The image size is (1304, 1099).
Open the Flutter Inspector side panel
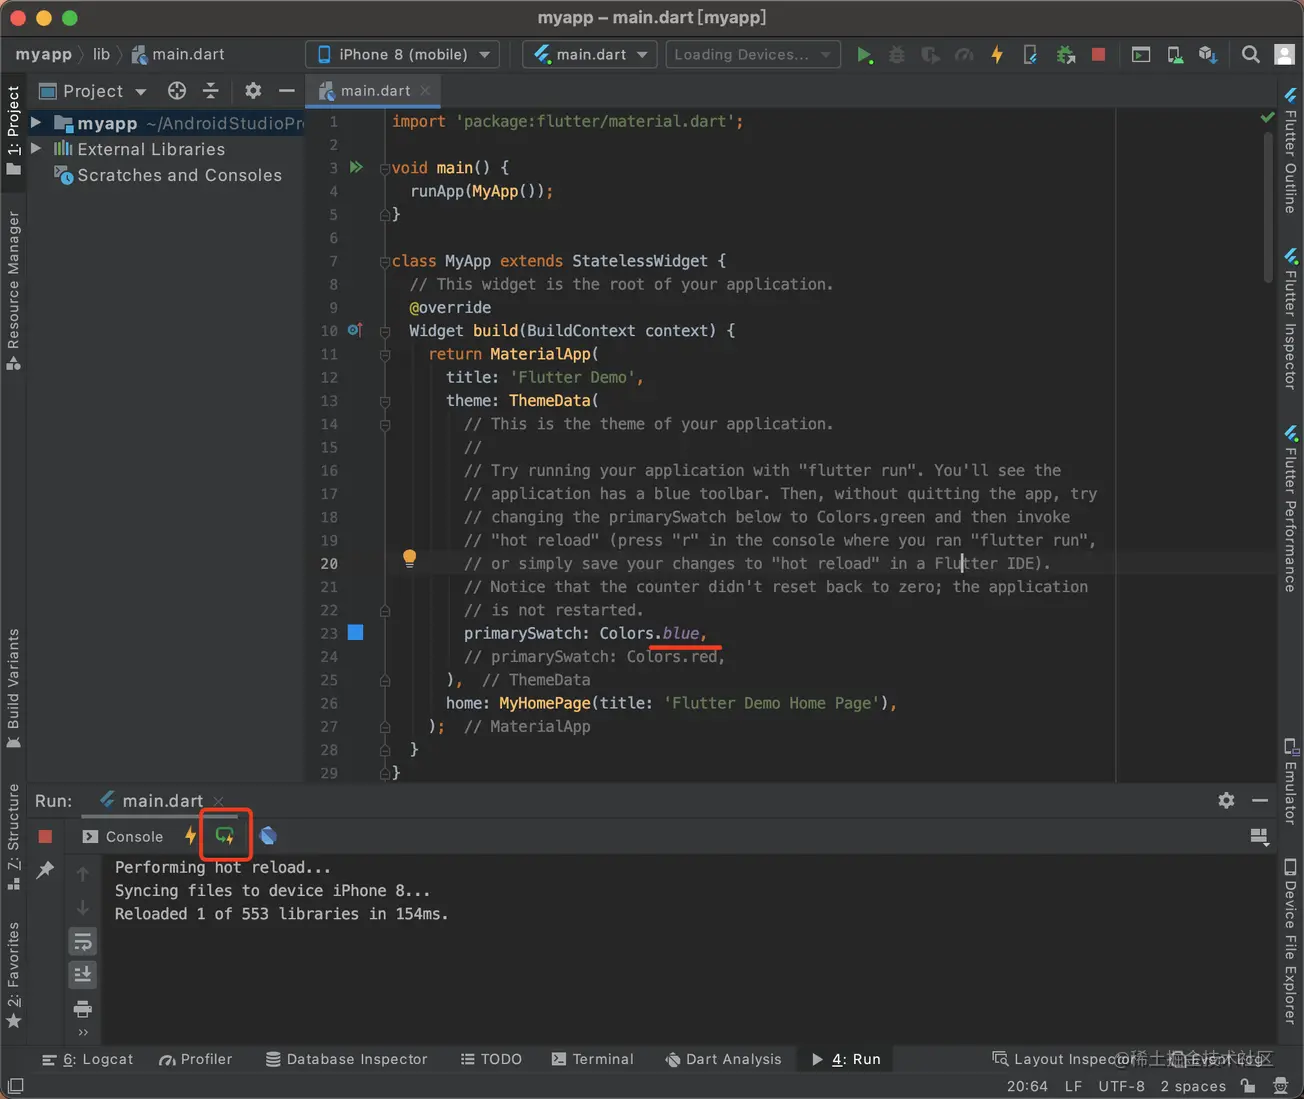coord(1291,319)
